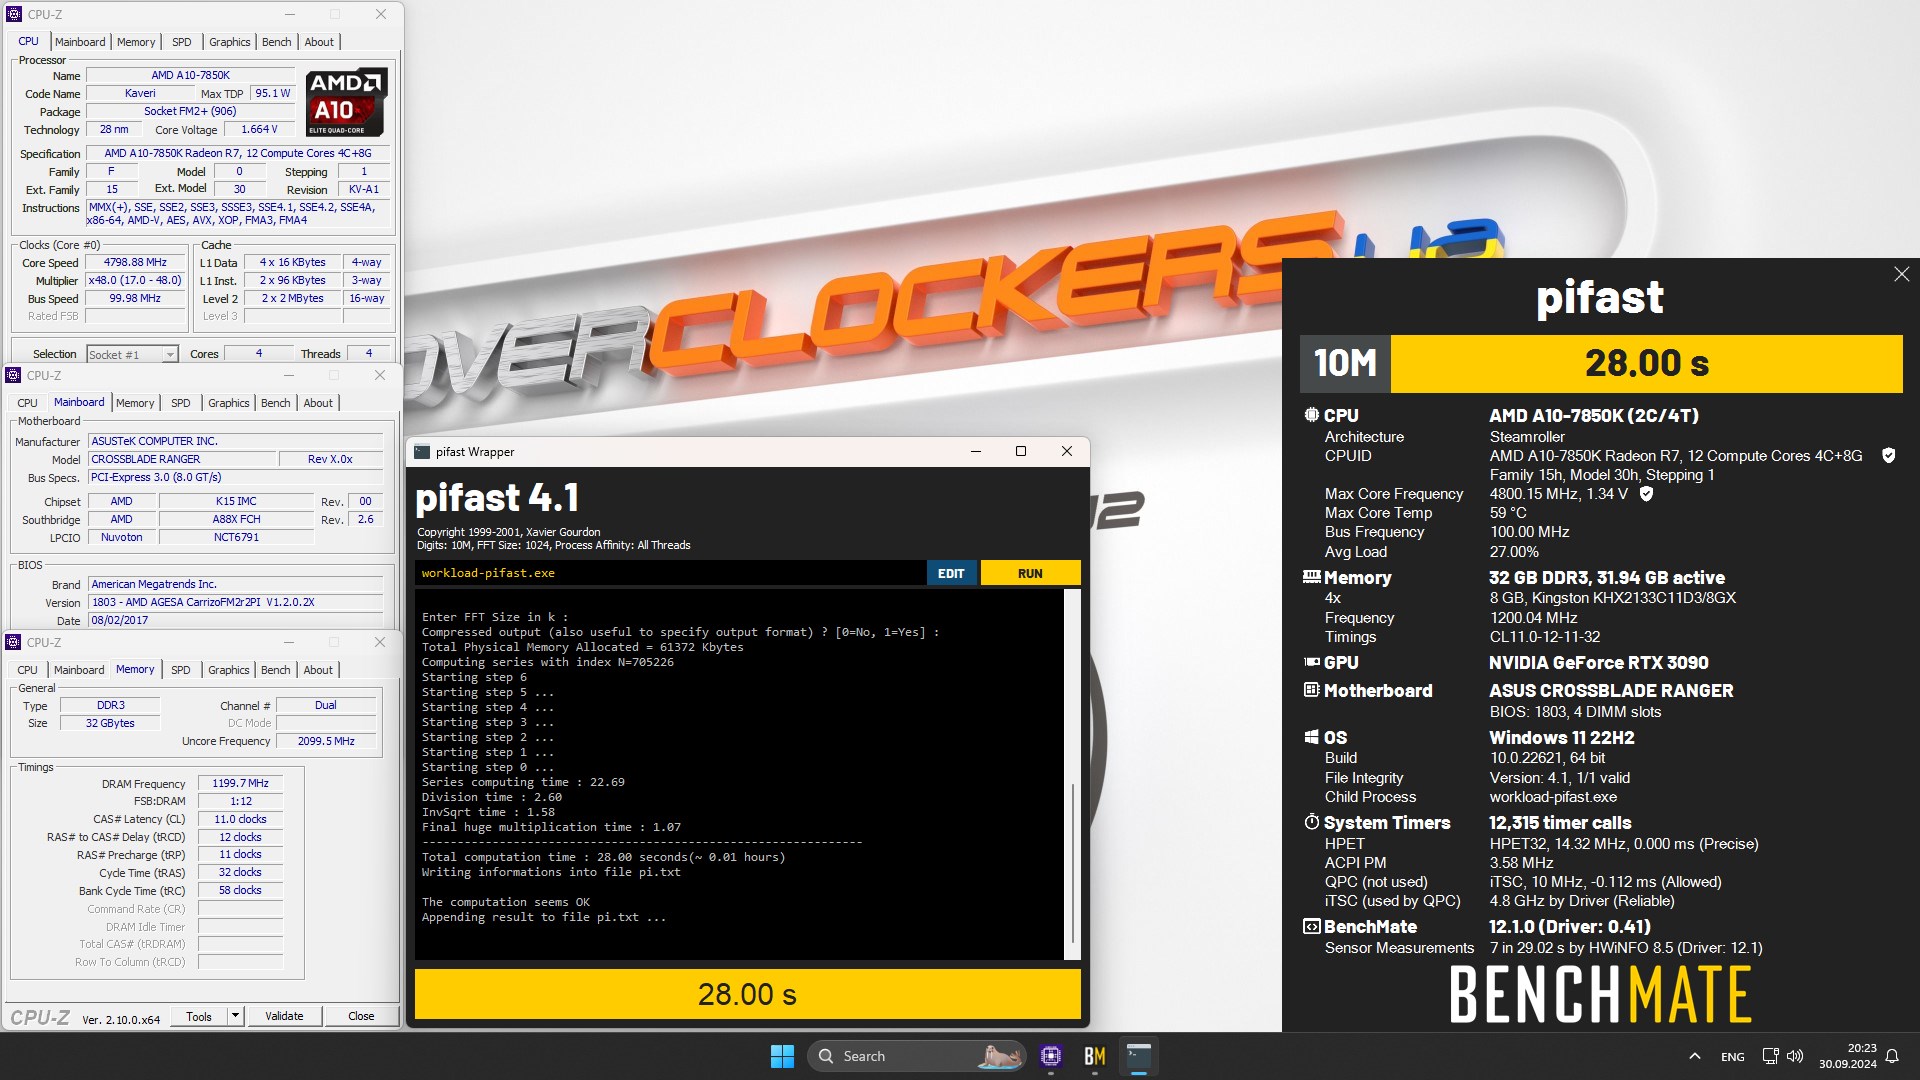Click the Total computation time line

pos(603,857)
